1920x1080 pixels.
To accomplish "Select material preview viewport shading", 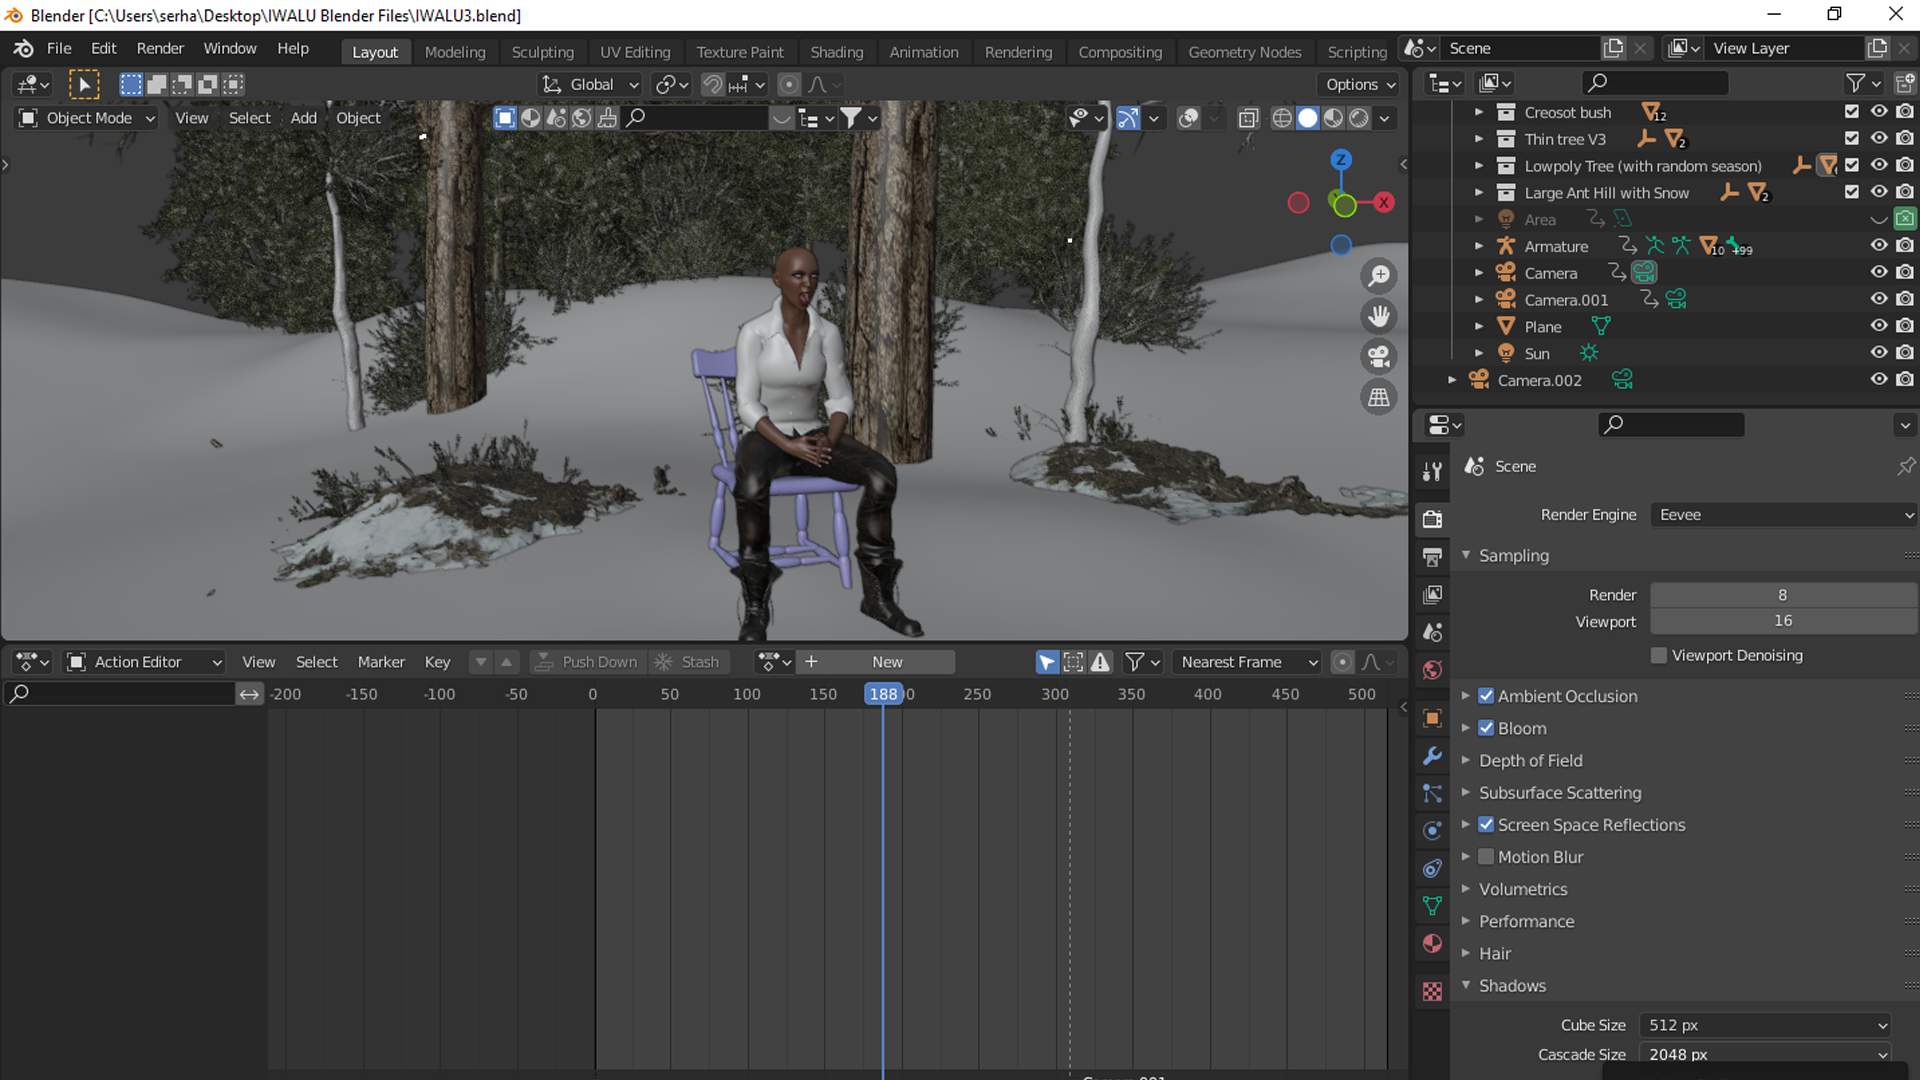I will tap(1333, 118).
